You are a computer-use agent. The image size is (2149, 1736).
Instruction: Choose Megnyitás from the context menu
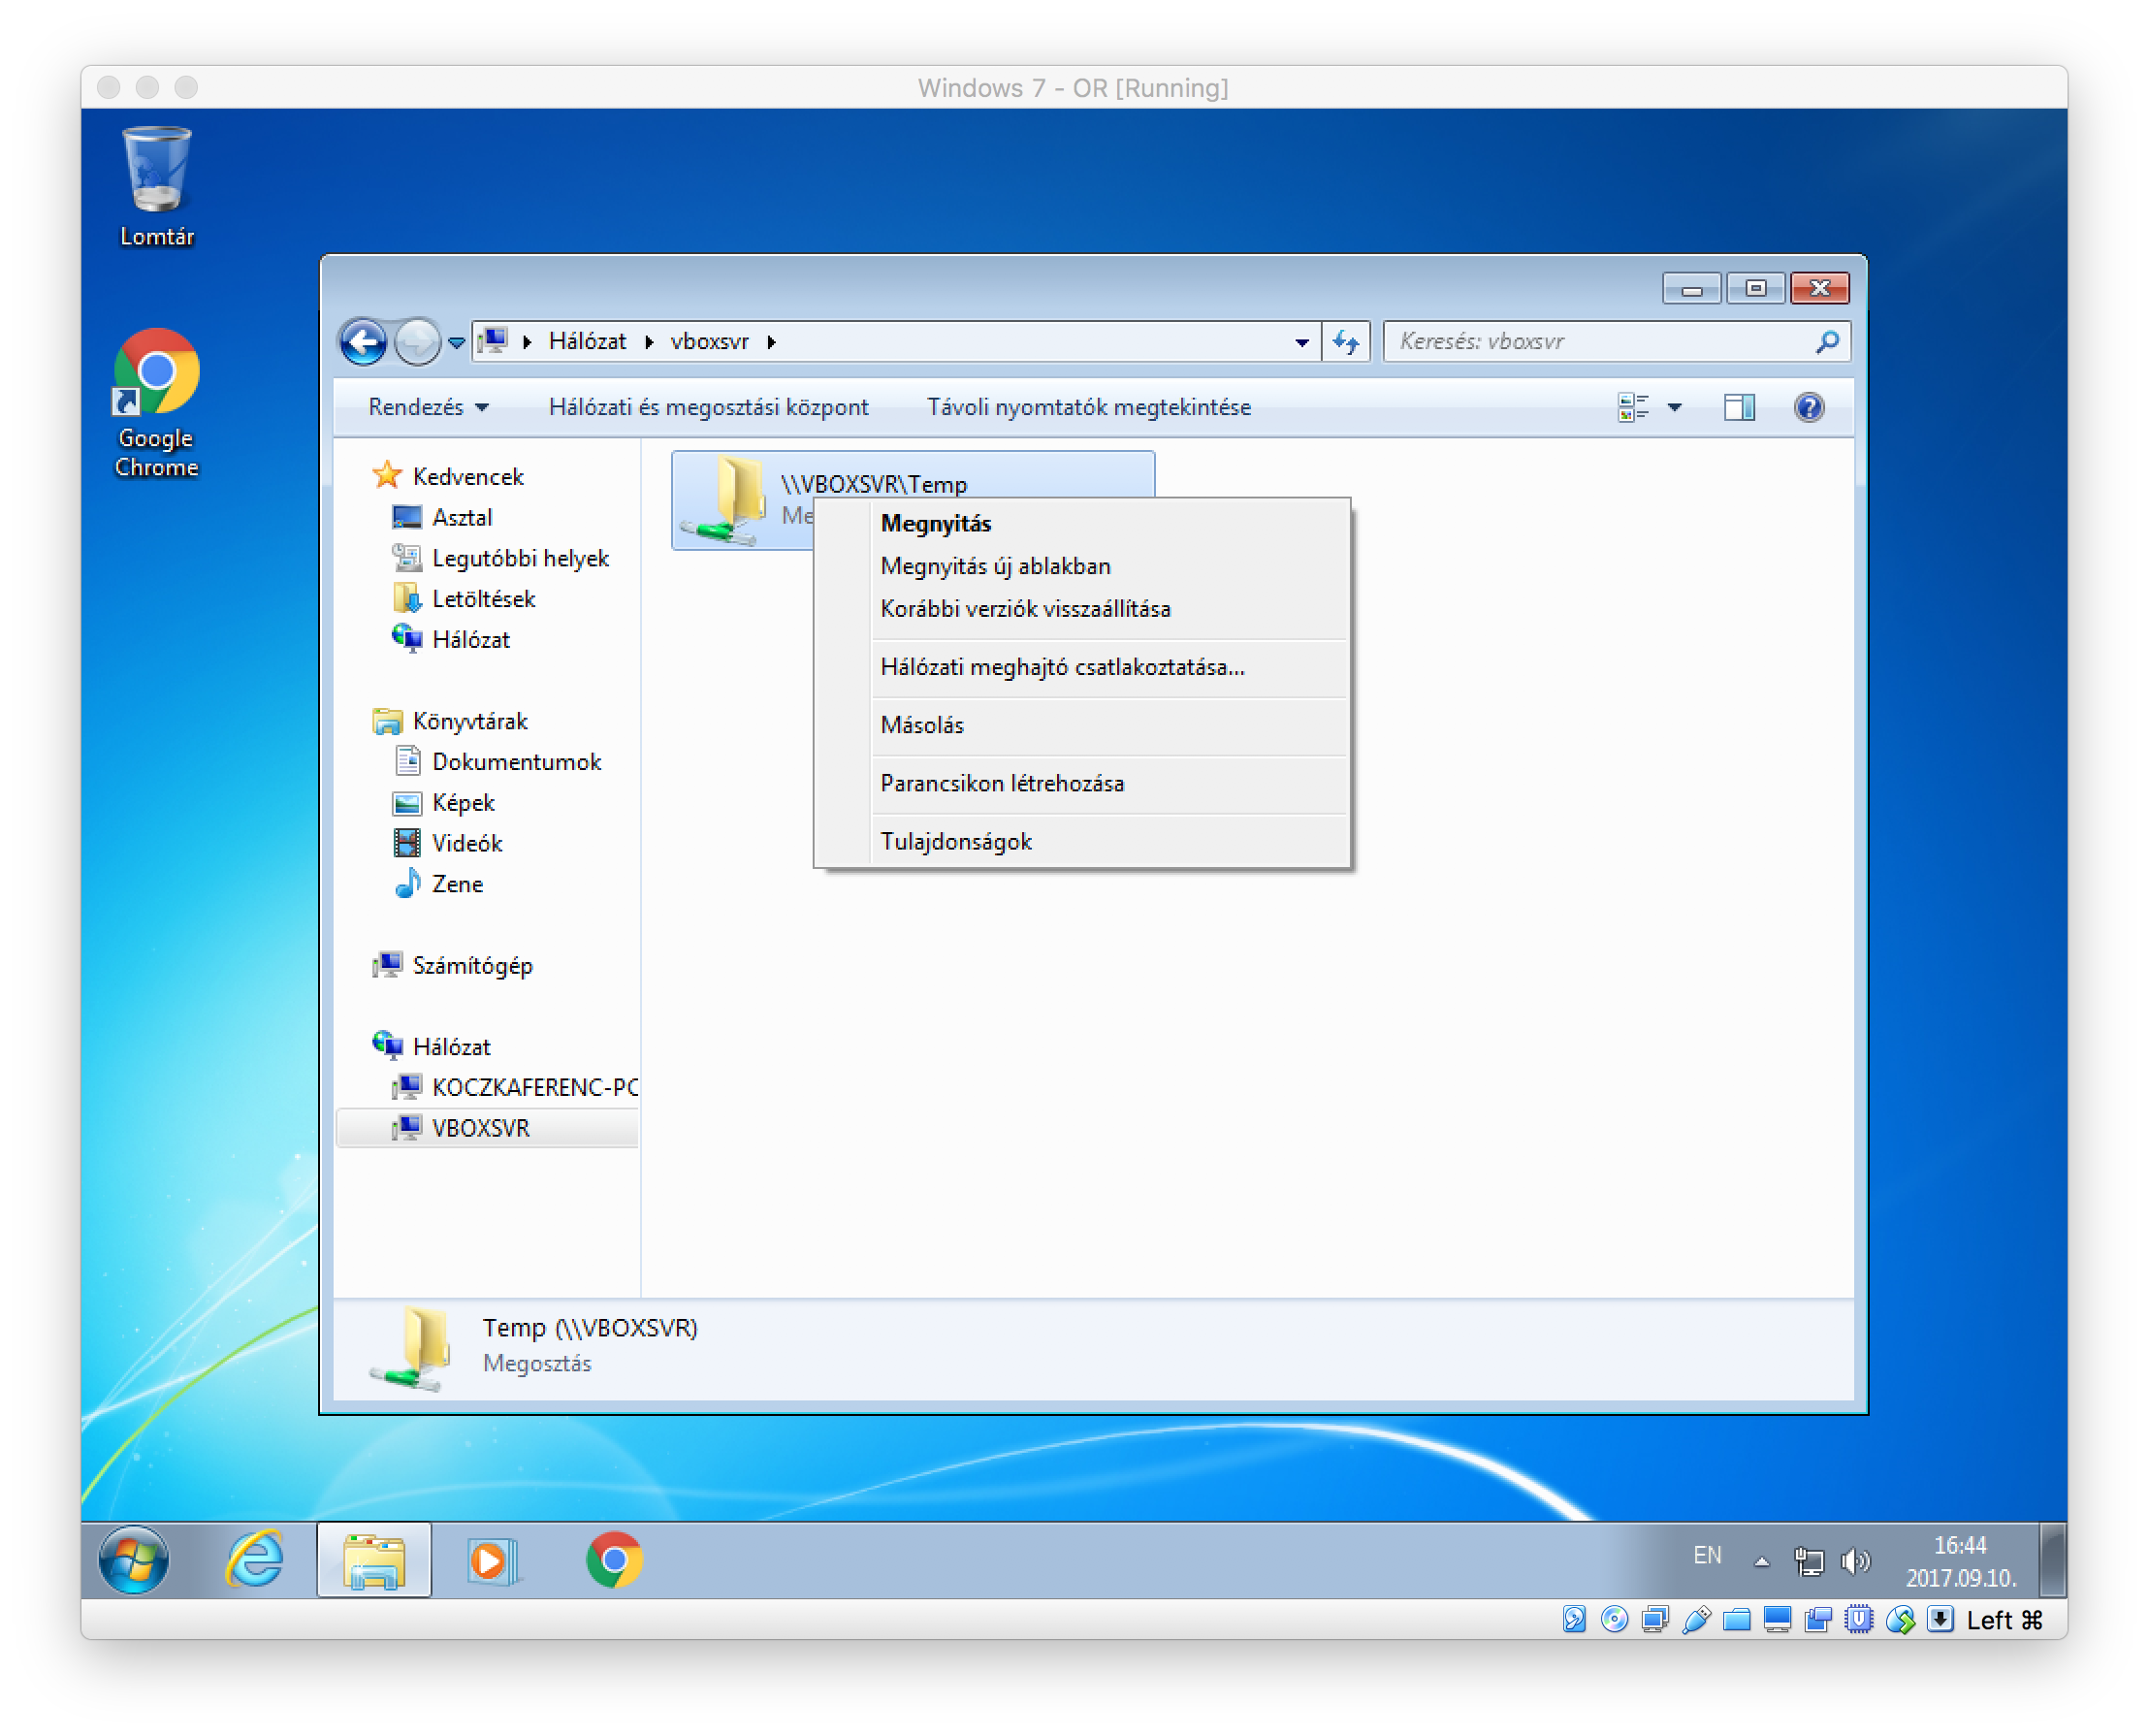[x=1081, y=524]
